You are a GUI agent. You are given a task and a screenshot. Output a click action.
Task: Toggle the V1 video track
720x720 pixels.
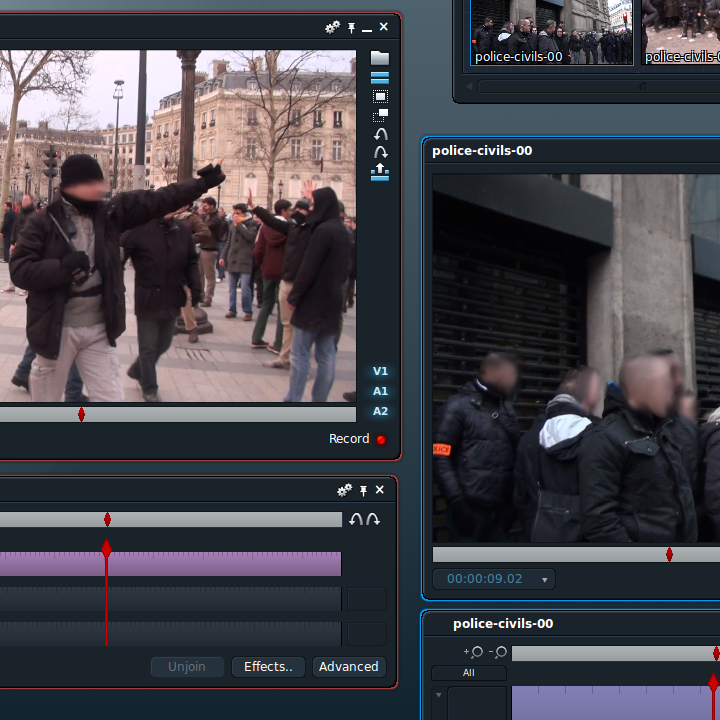click(x=380, y=371)
